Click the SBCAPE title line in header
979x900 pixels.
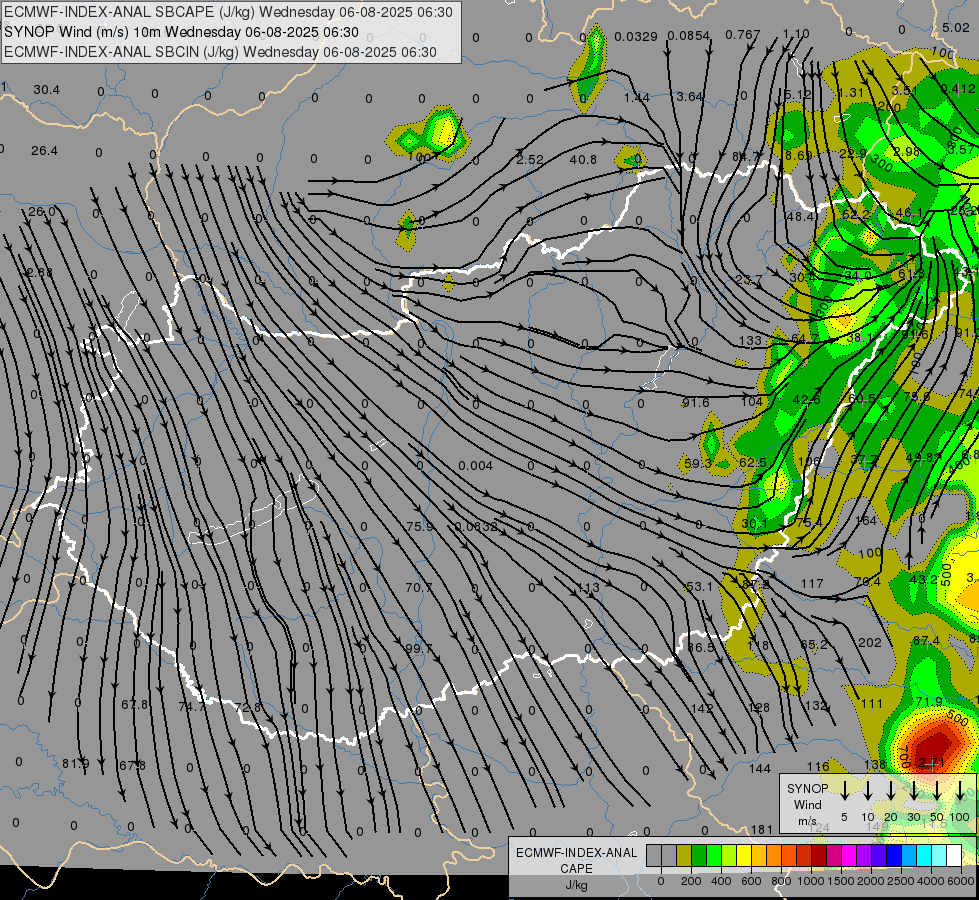click(x=228, y=12)
